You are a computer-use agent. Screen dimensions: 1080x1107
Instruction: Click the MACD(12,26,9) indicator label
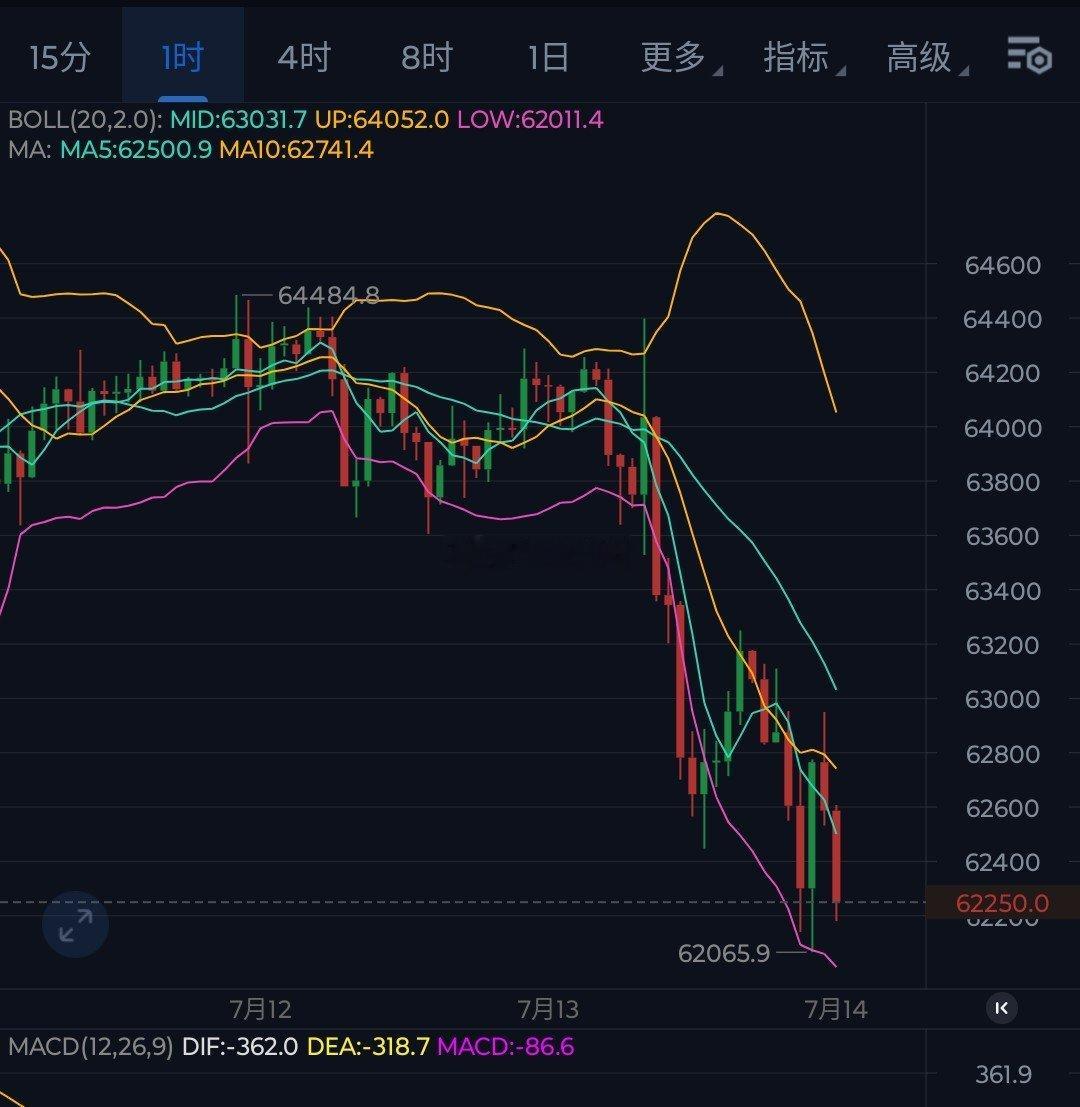pyautogui.click(x=91, y=1046)
